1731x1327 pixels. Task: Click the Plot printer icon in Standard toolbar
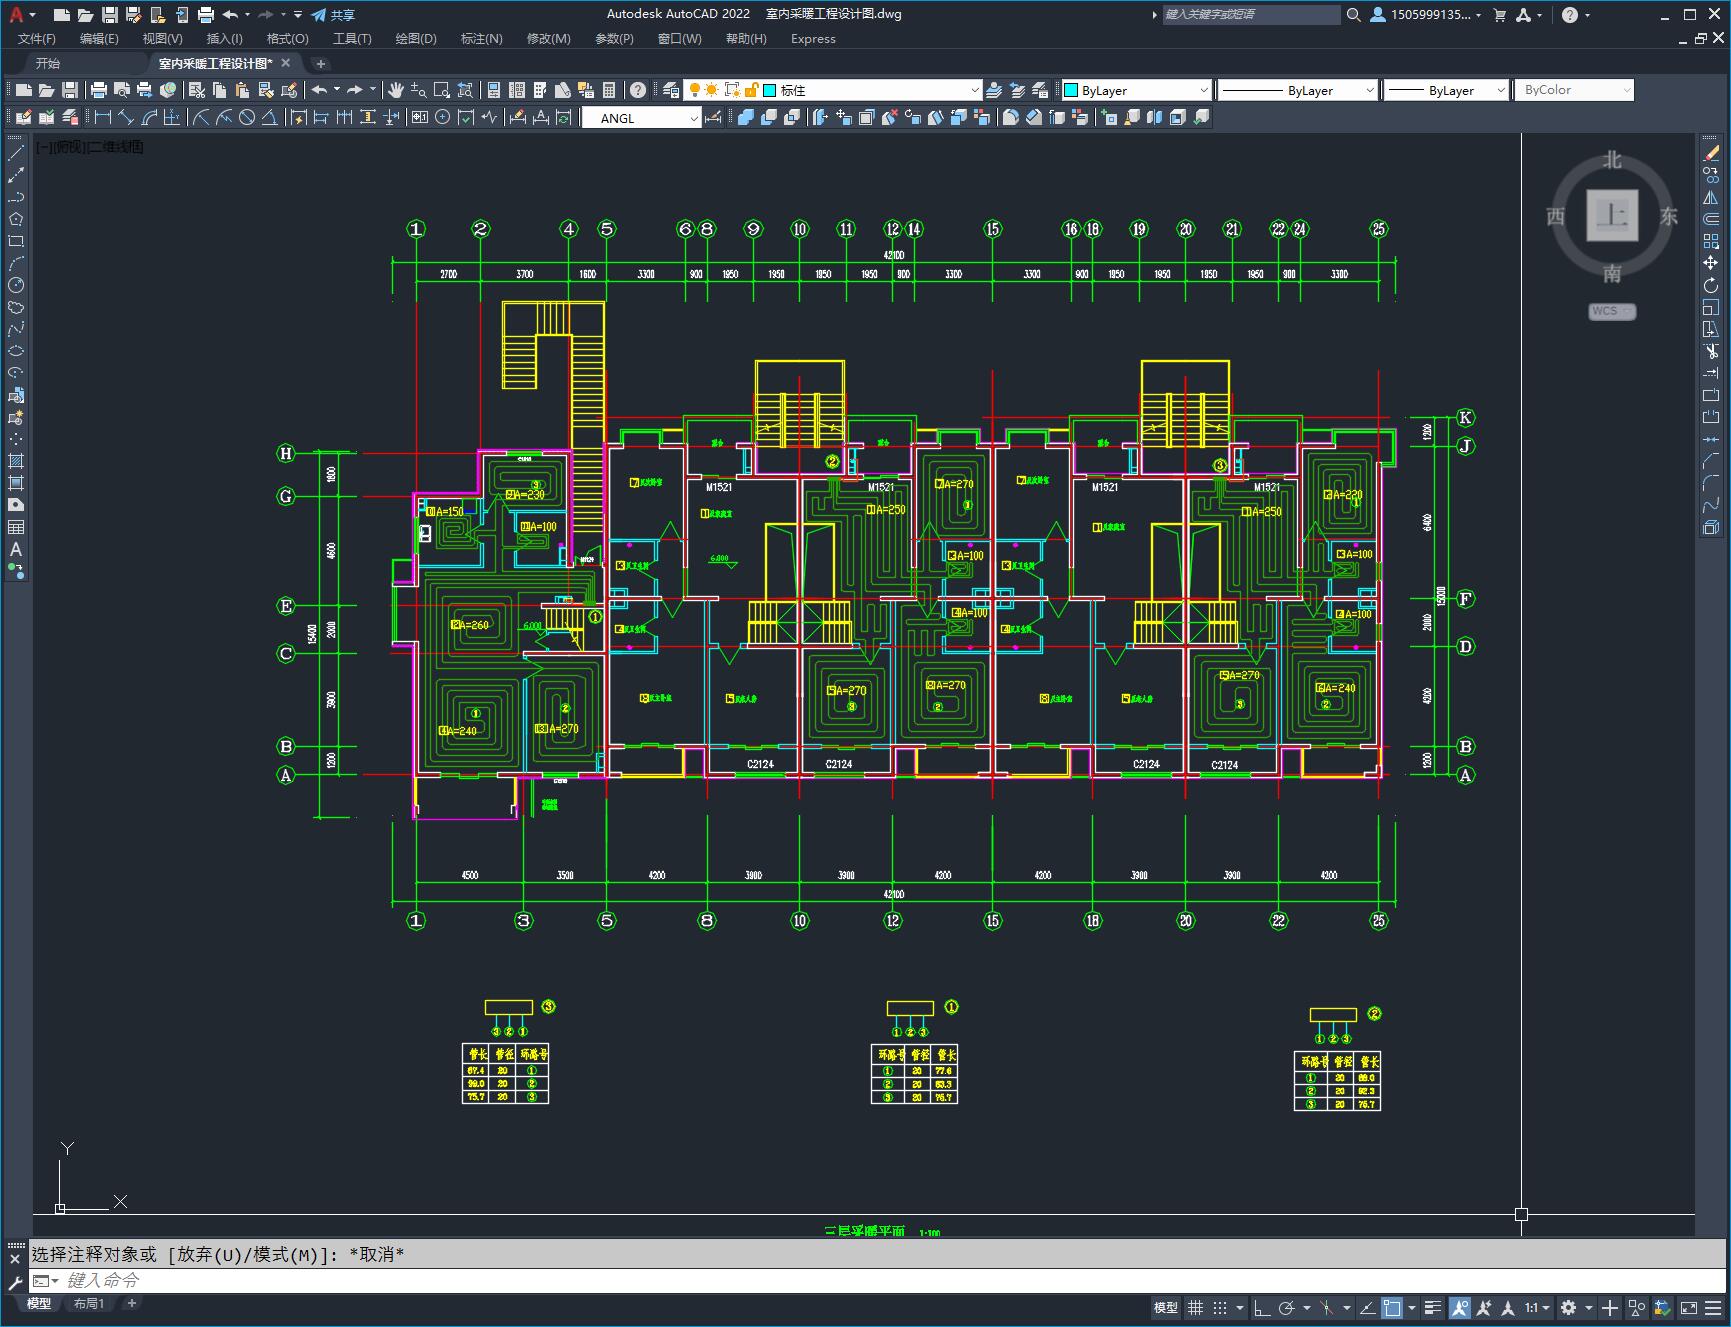[99, 90]
